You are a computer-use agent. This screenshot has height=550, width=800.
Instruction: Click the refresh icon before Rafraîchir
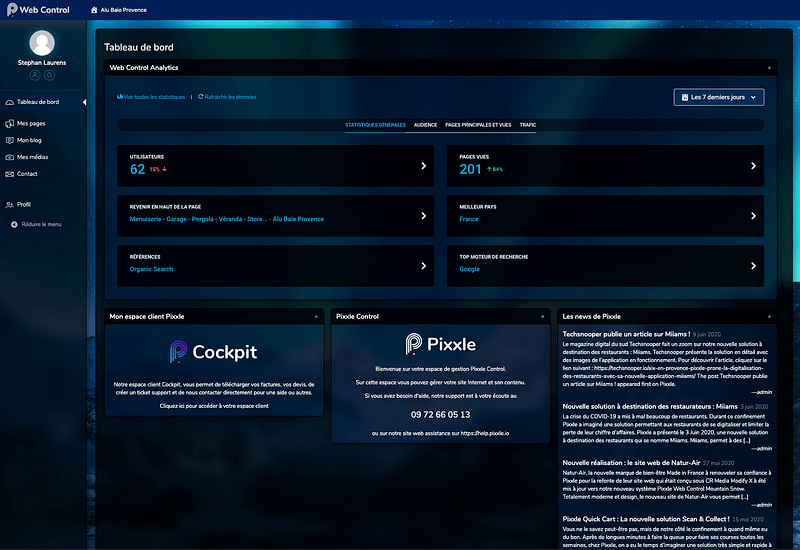201,96
